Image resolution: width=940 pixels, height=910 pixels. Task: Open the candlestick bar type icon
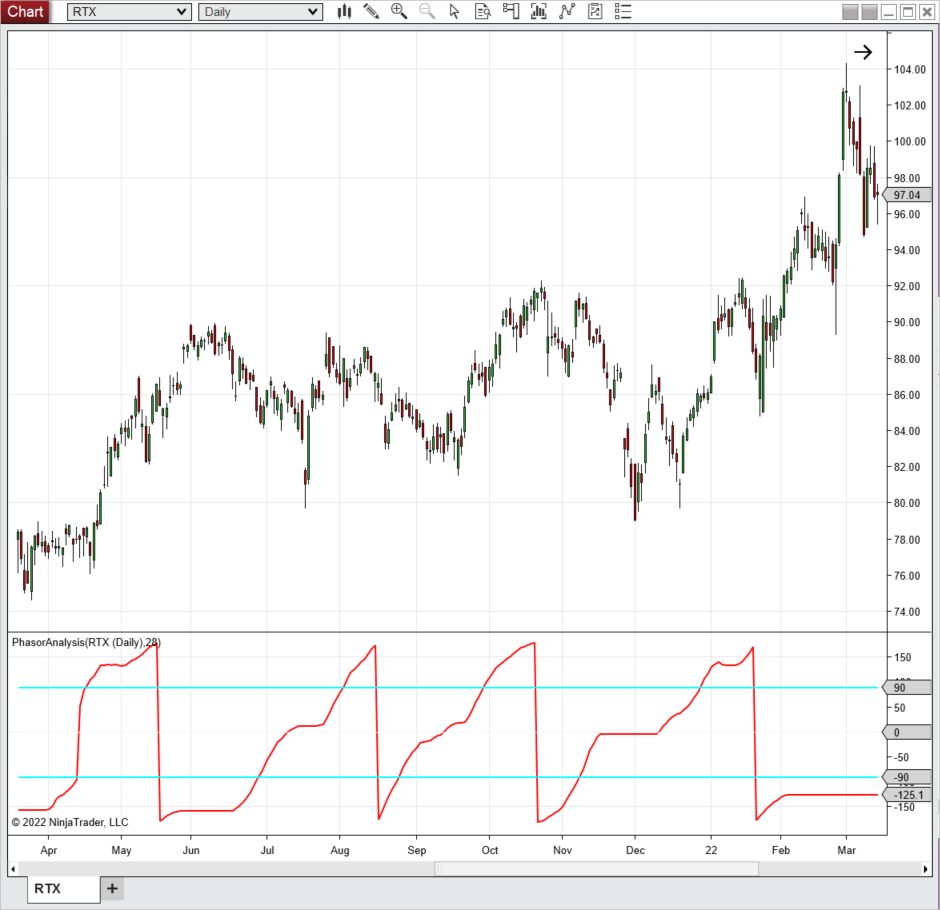pyautogui.click(x=344, y=12)
